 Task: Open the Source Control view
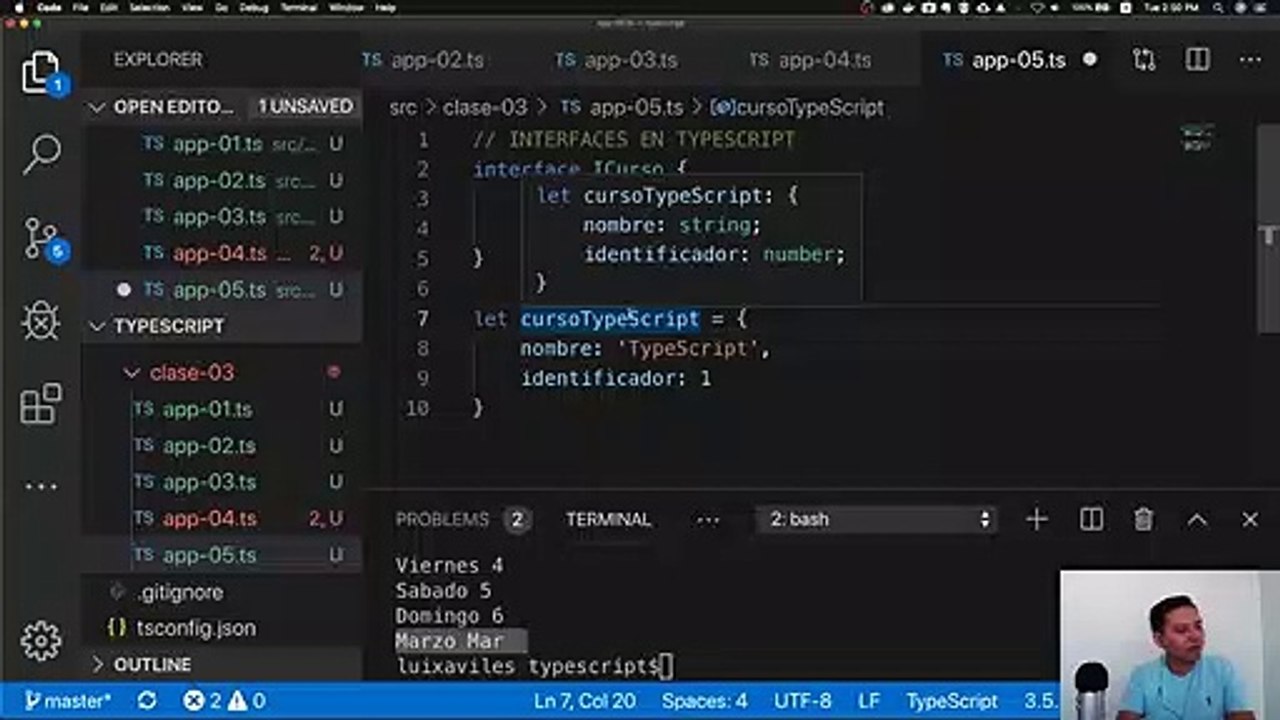click(43, 238)
